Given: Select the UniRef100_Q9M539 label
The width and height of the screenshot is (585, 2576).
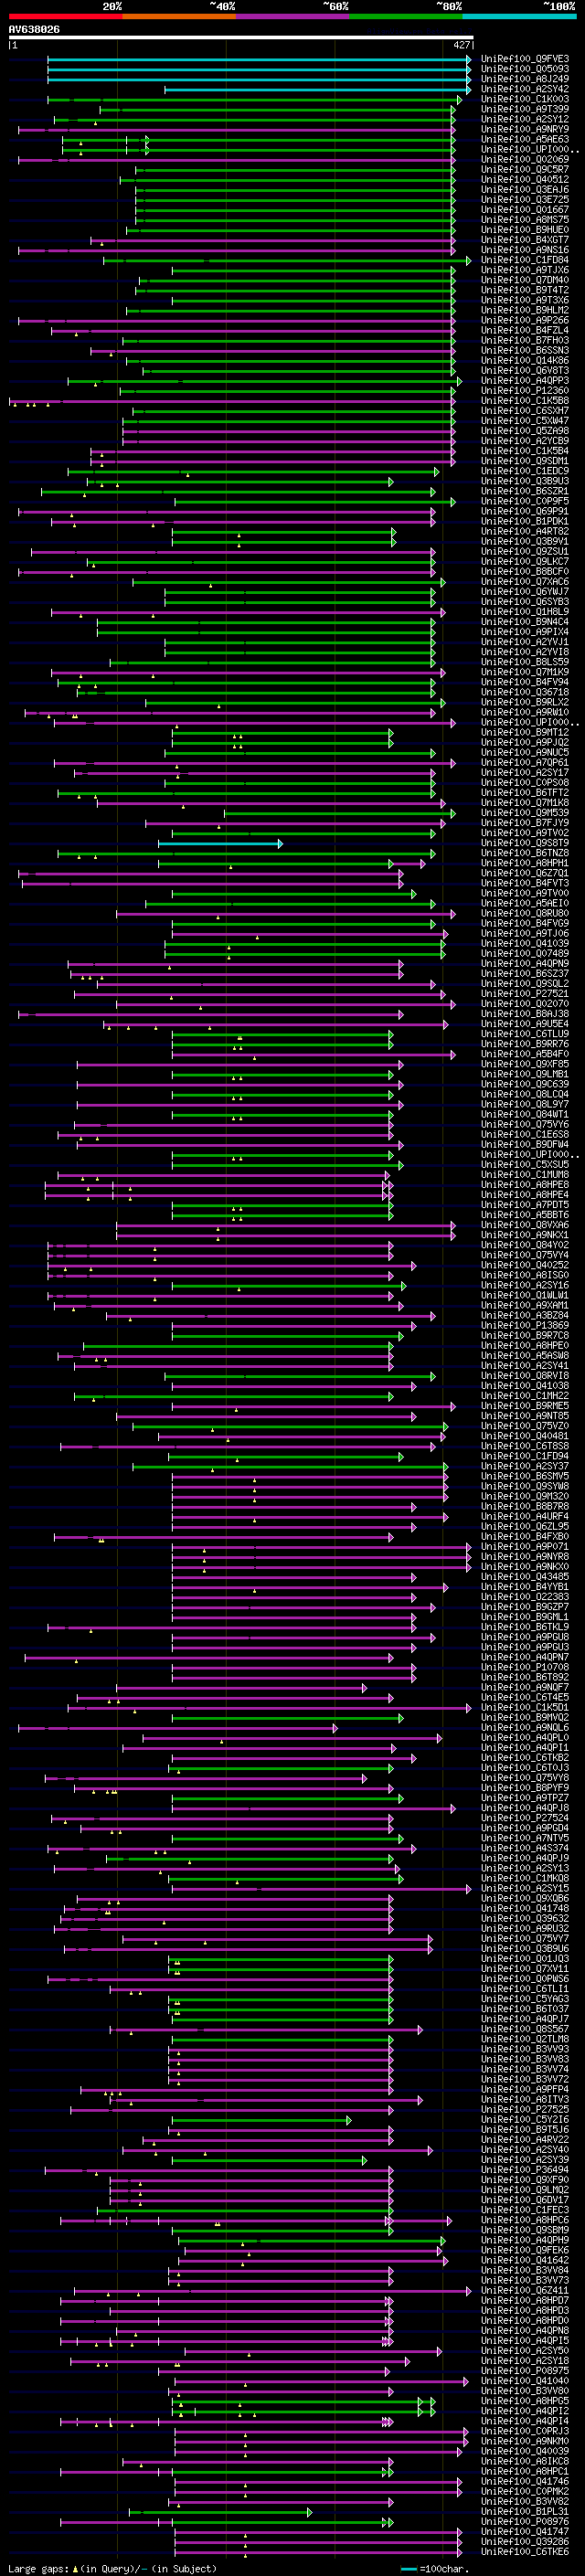Looking at the screenshot, I should click(525, 813).
